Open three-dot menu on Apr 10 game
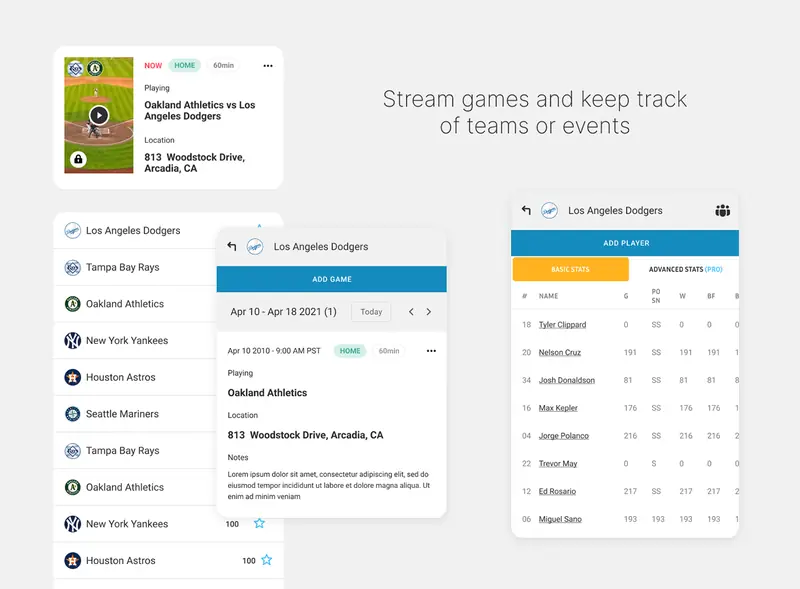The image size is (800, 589). tap(431, 351)
